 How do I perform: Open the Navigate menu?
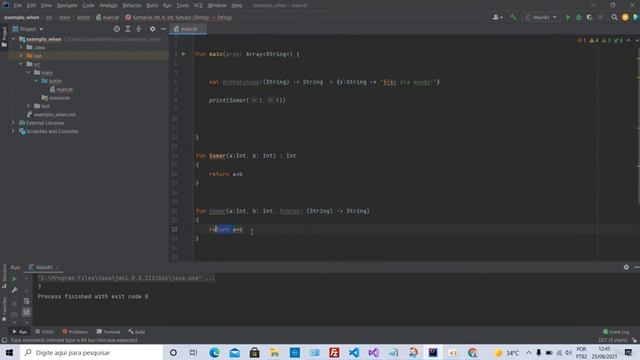[67, 5]
